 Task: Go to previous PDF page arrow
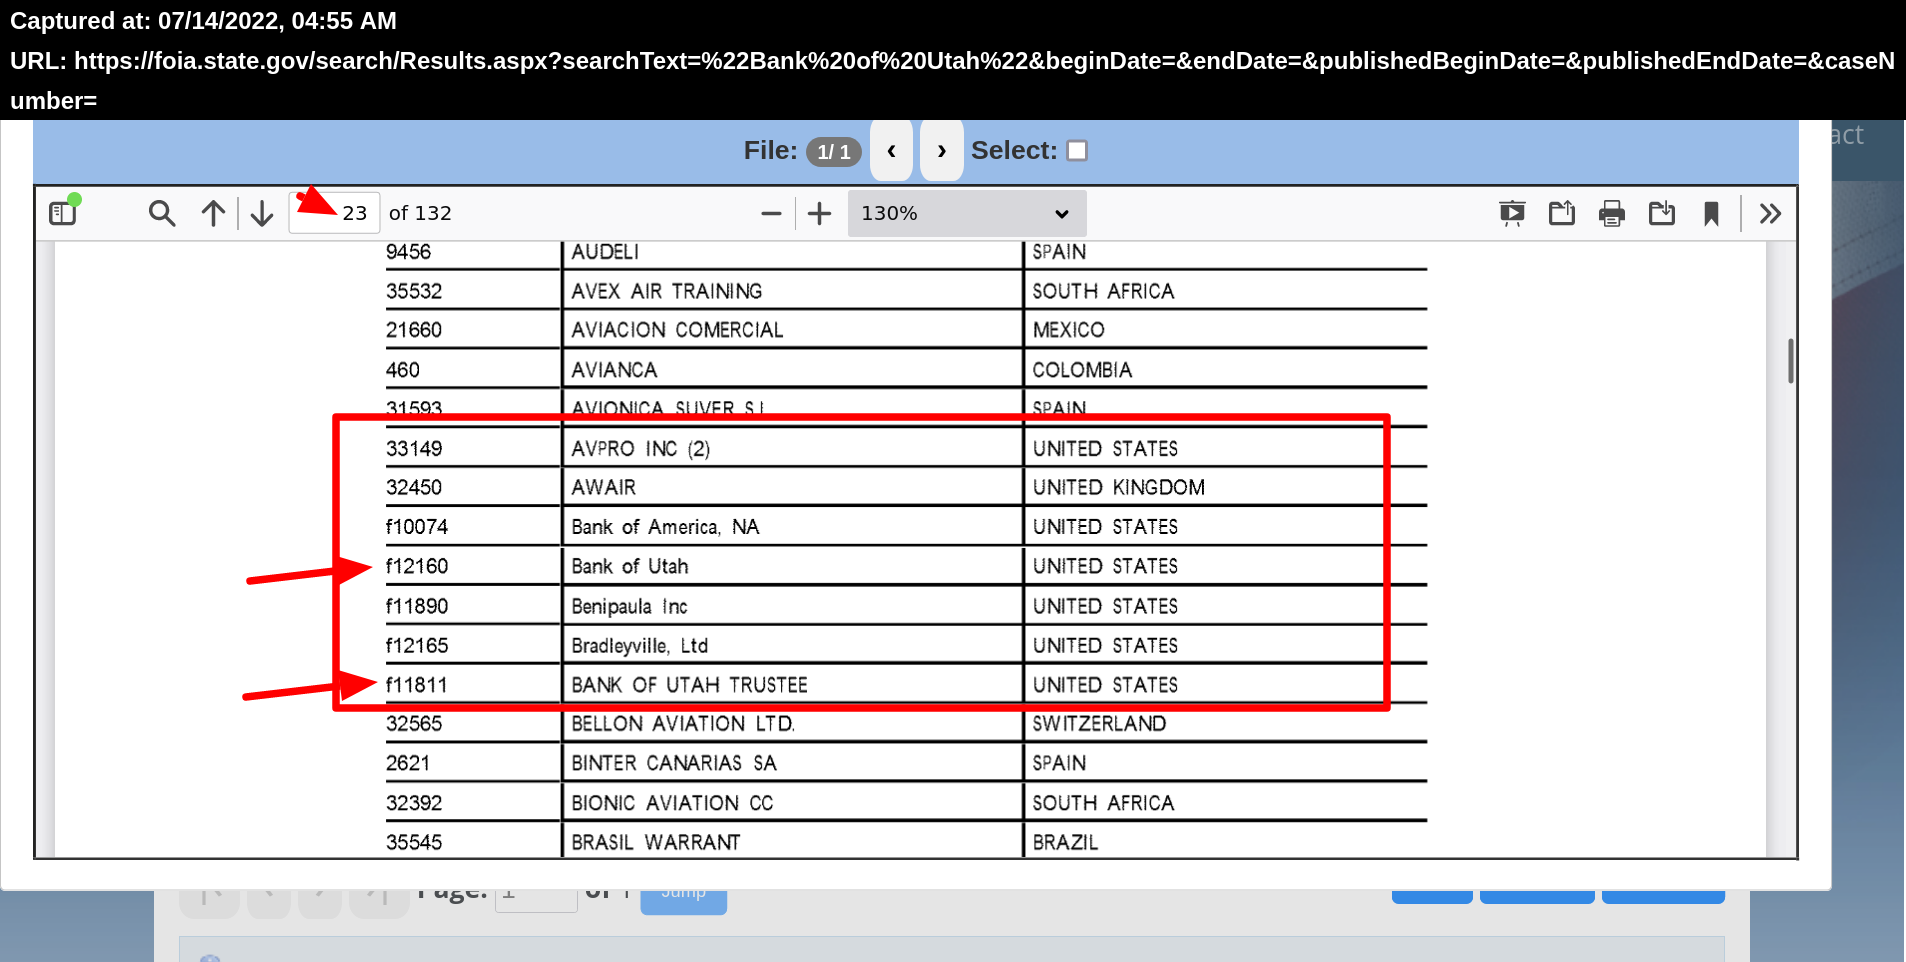(x=213, y=213)
